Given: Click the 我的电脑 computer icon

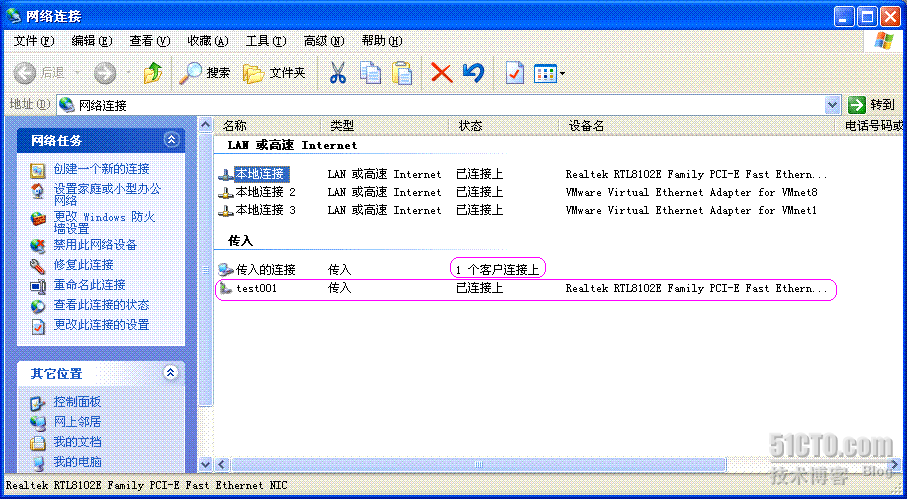Looking at the screenshot, I should coord(38,463).
